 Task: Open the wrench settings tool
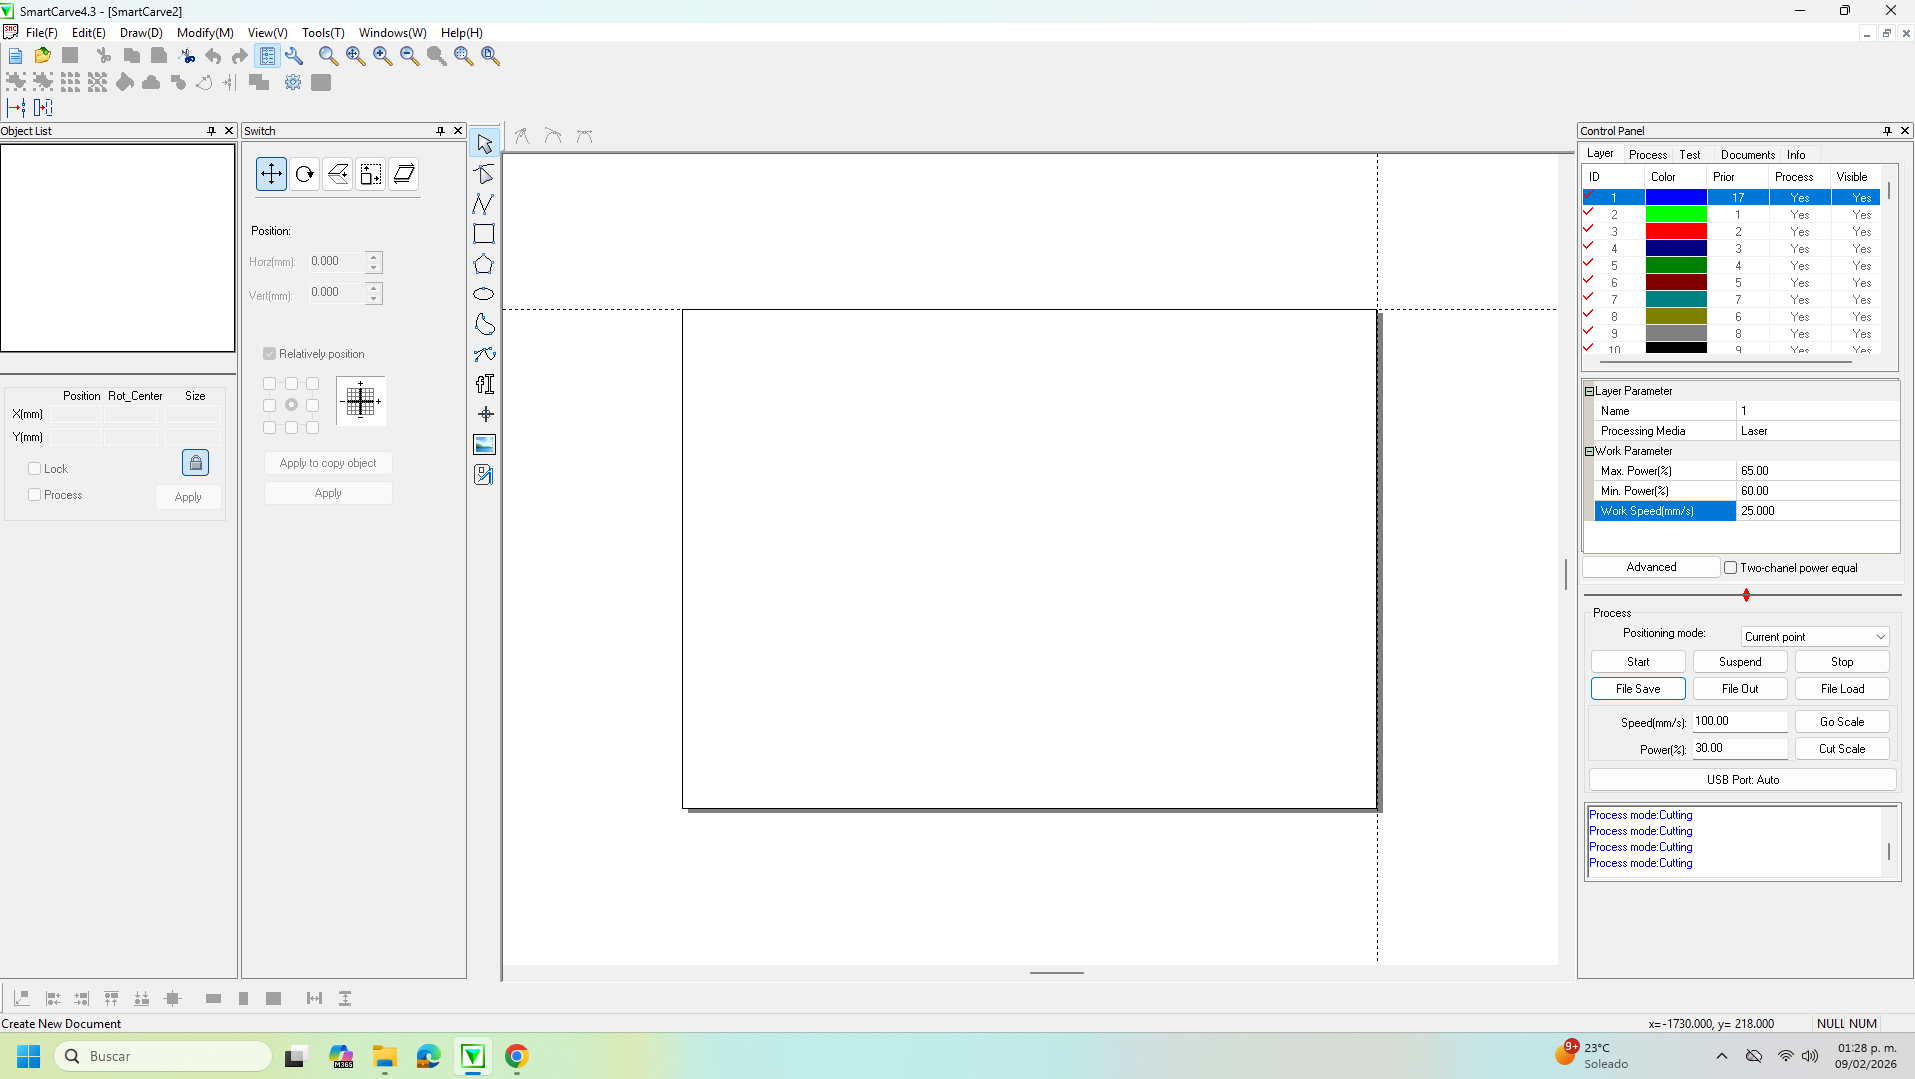[x=294, y=56]
